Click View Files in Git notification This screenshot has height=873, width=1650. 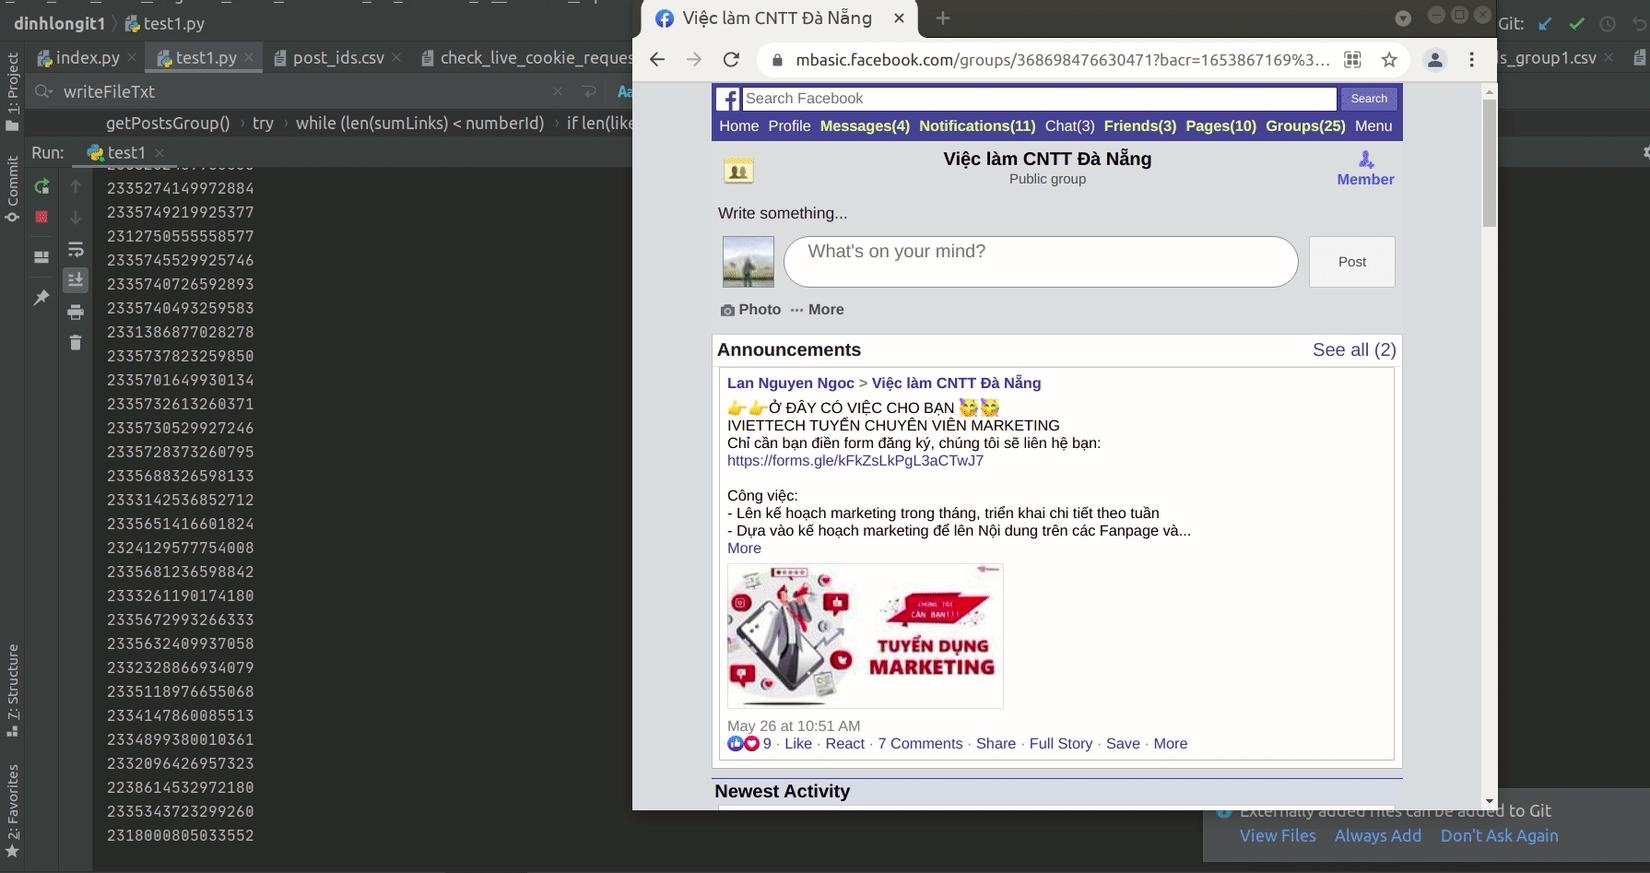(x=1278, y=836)
